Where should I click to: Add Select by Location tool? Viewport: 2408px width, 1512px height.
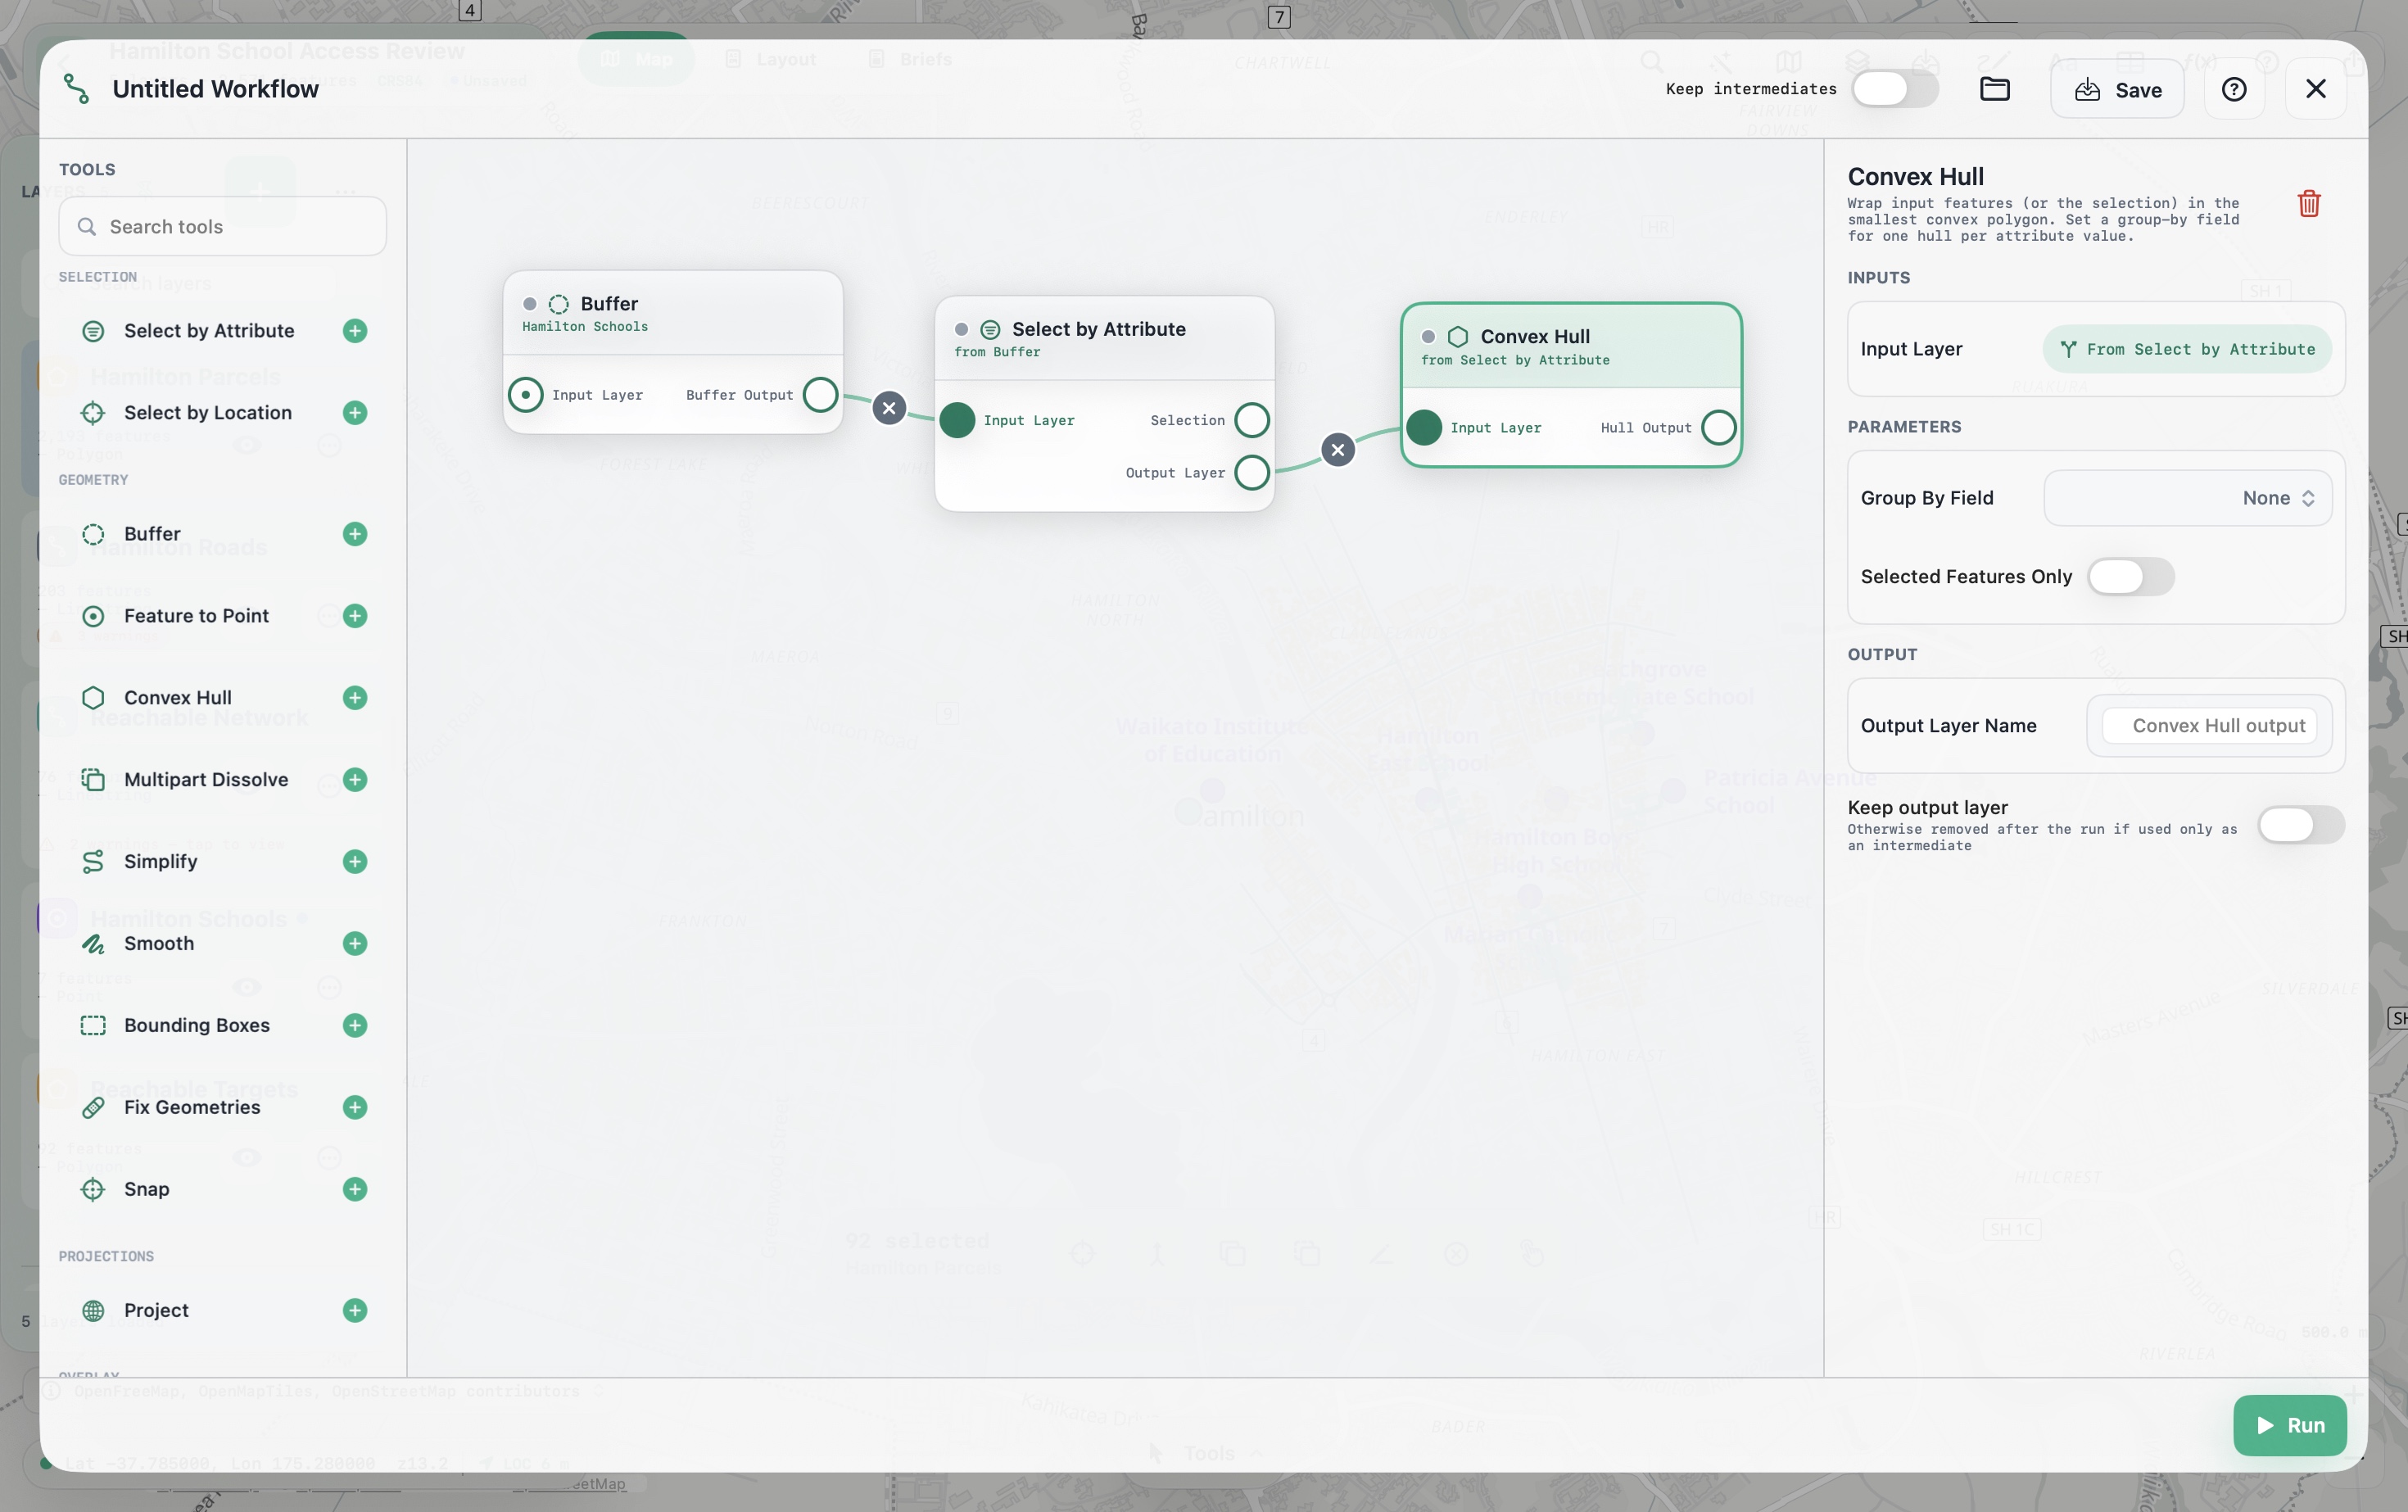(x=355, y=413)
